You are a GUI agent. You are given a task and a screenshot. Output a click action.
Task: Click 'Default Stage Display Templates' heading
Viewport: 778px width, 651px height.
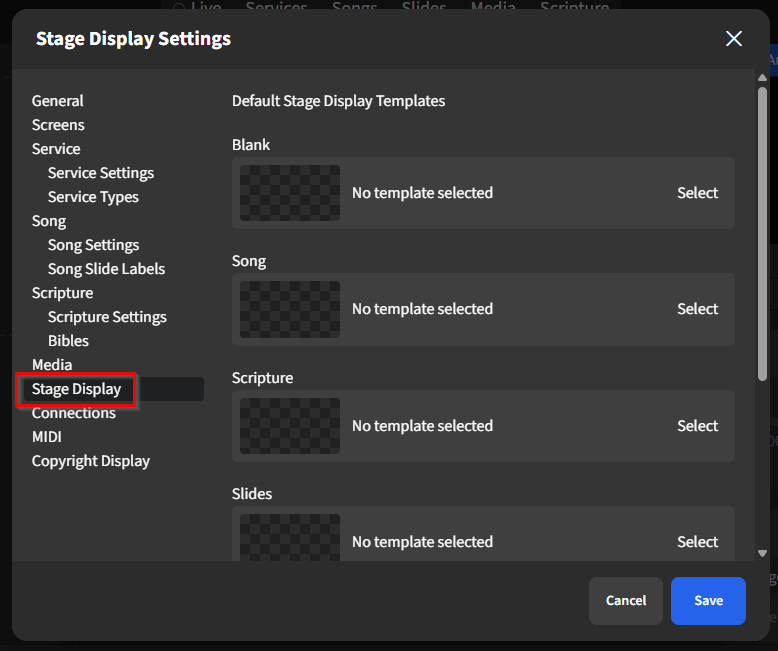(x=338, y=101)
